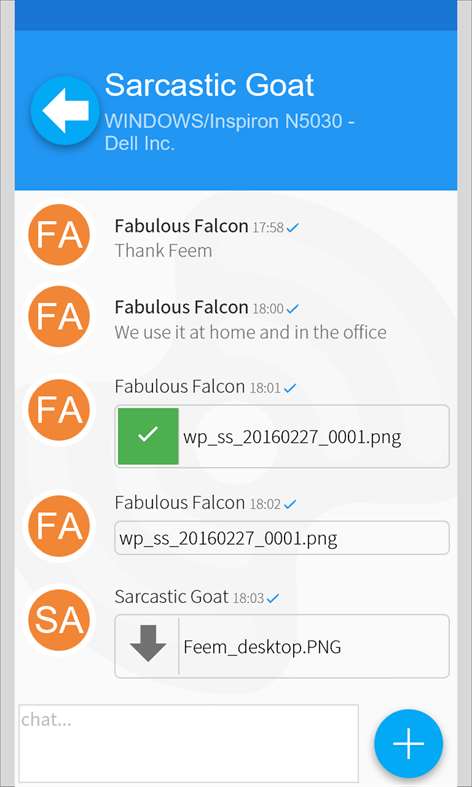
Task: Tap the FA avatar next to the 18:00 message
Action: (x=59, y=316)
